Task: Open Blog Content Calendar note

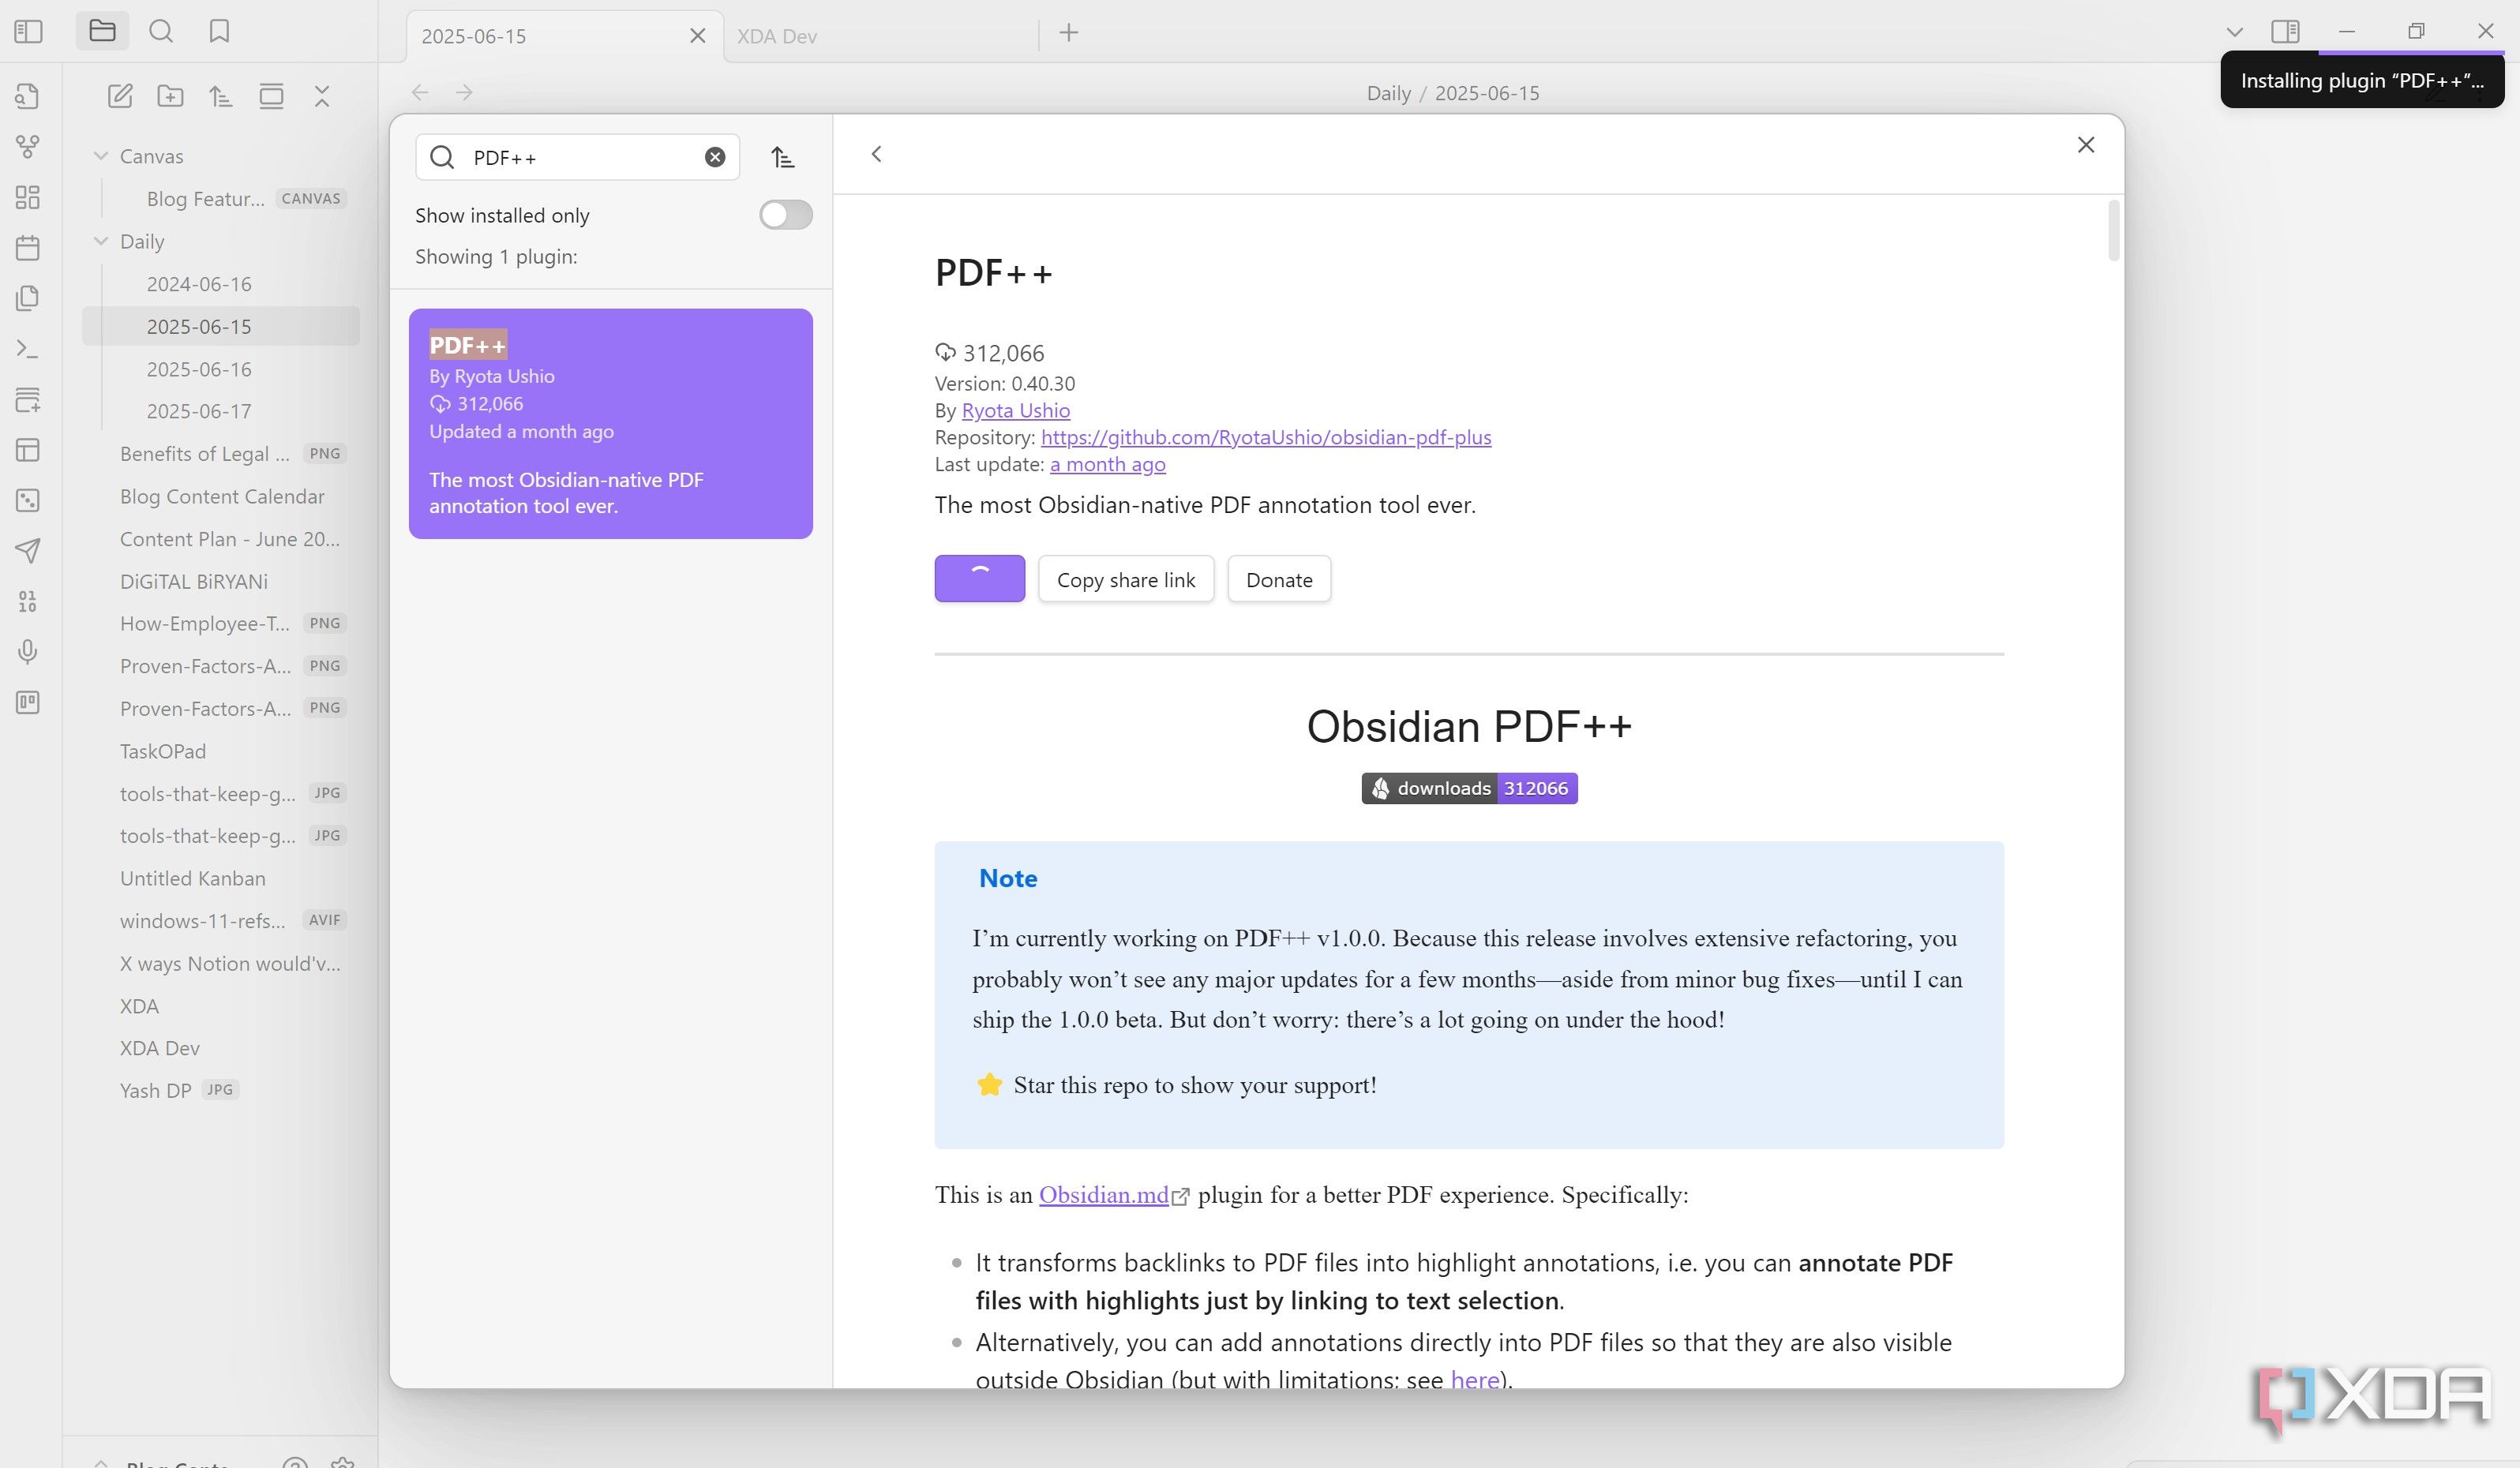Action: pos(220,496)
